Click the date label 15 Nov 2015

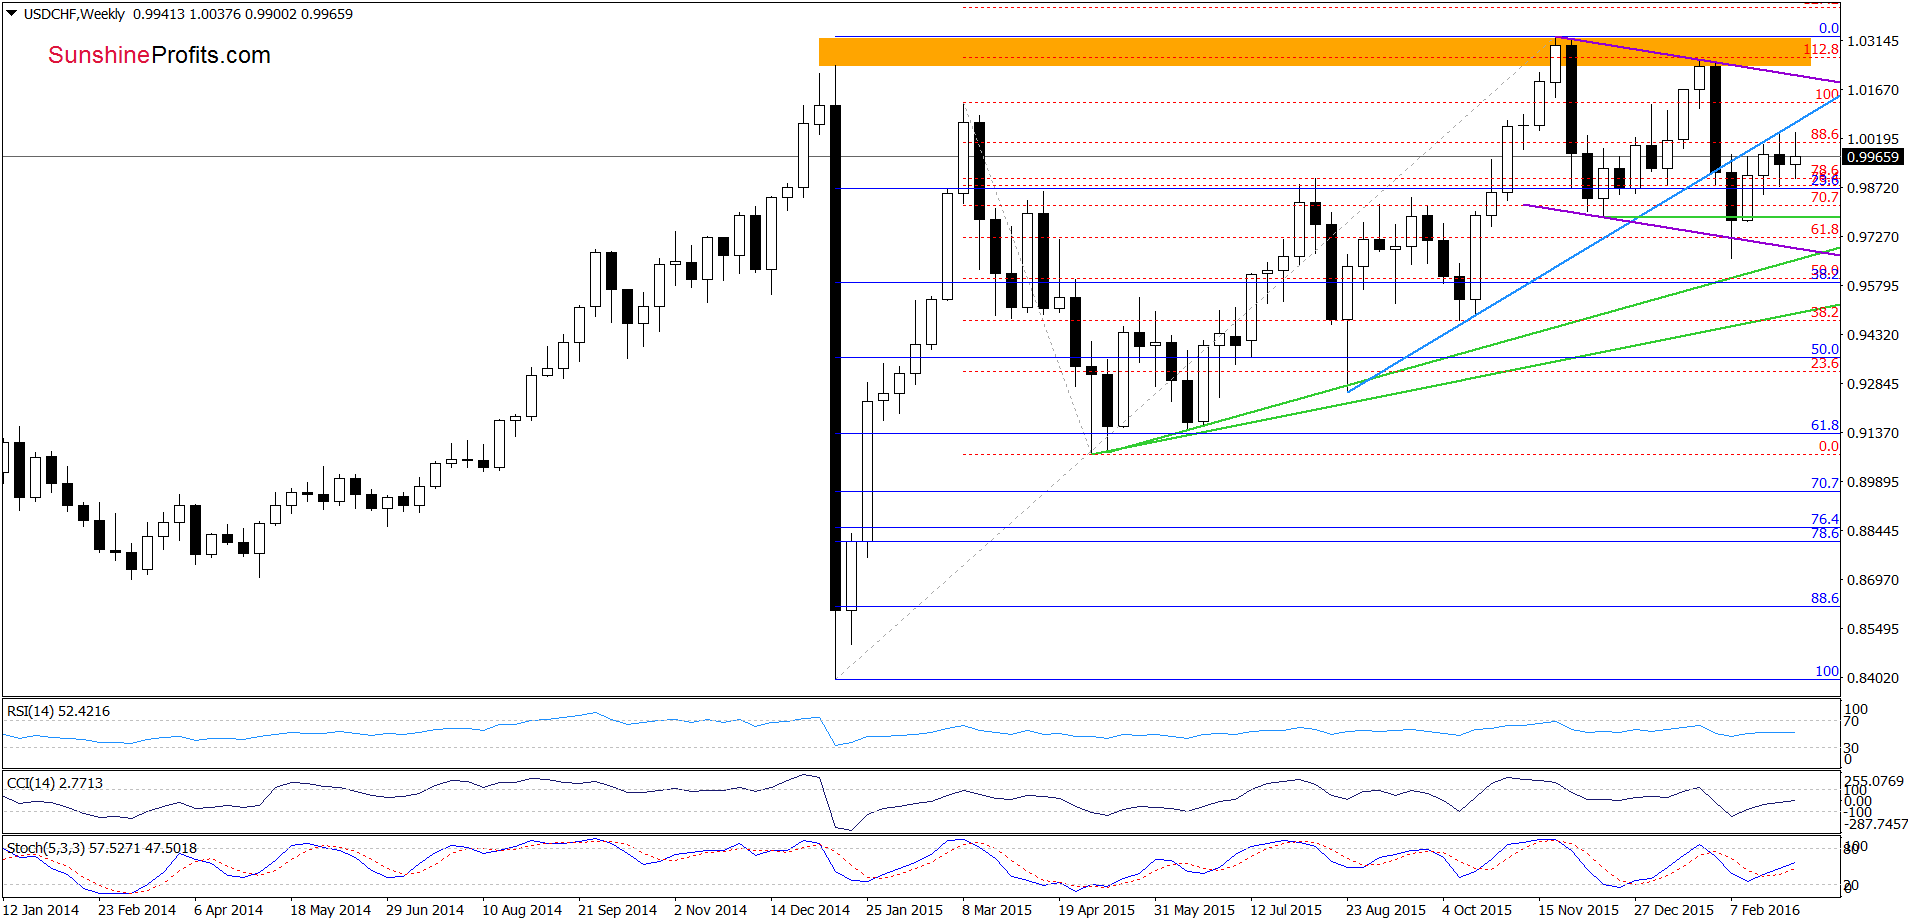point(1578,910)
